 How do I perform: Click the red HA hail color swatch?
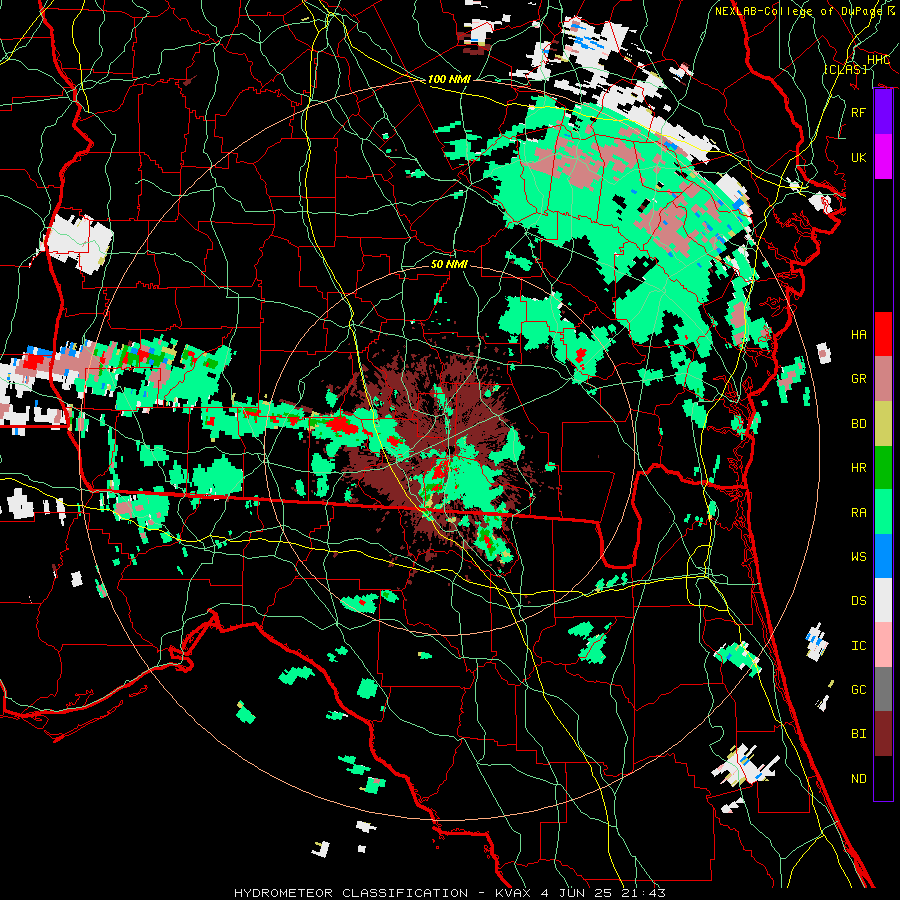pyautogui.click(x=883, y=334)
